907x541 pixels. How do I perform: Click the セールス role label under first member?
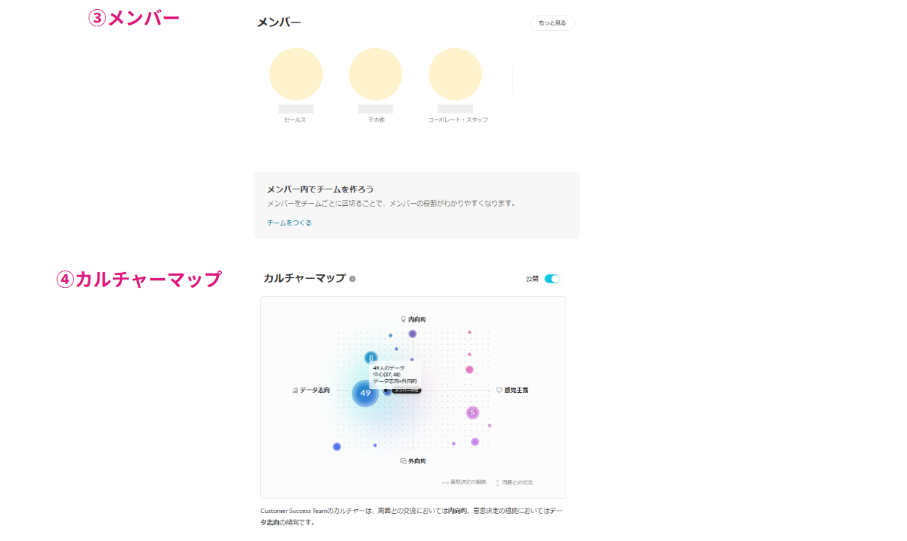295,119
